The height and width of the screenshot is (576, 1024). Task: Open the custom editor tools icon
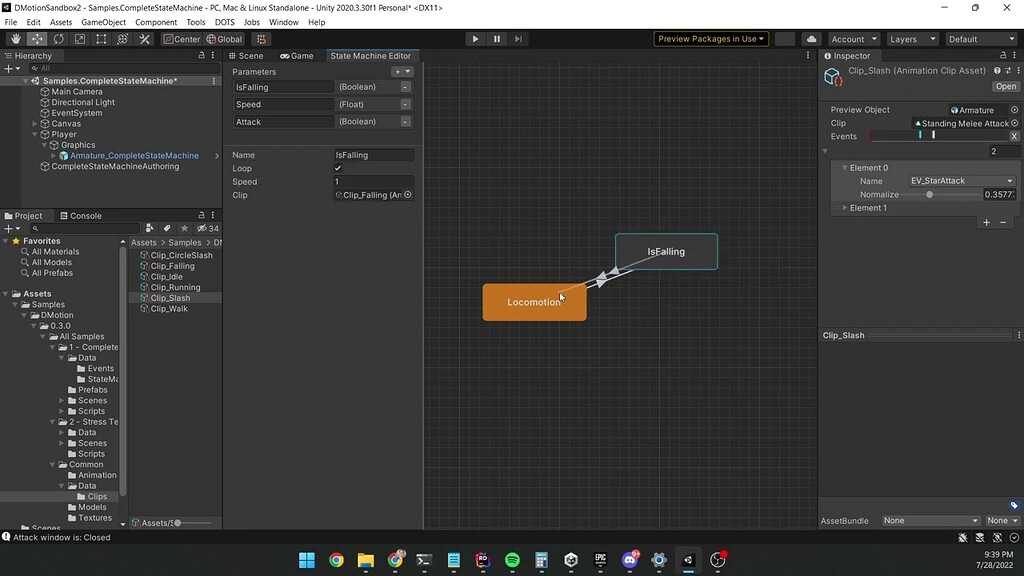[143, 38]
